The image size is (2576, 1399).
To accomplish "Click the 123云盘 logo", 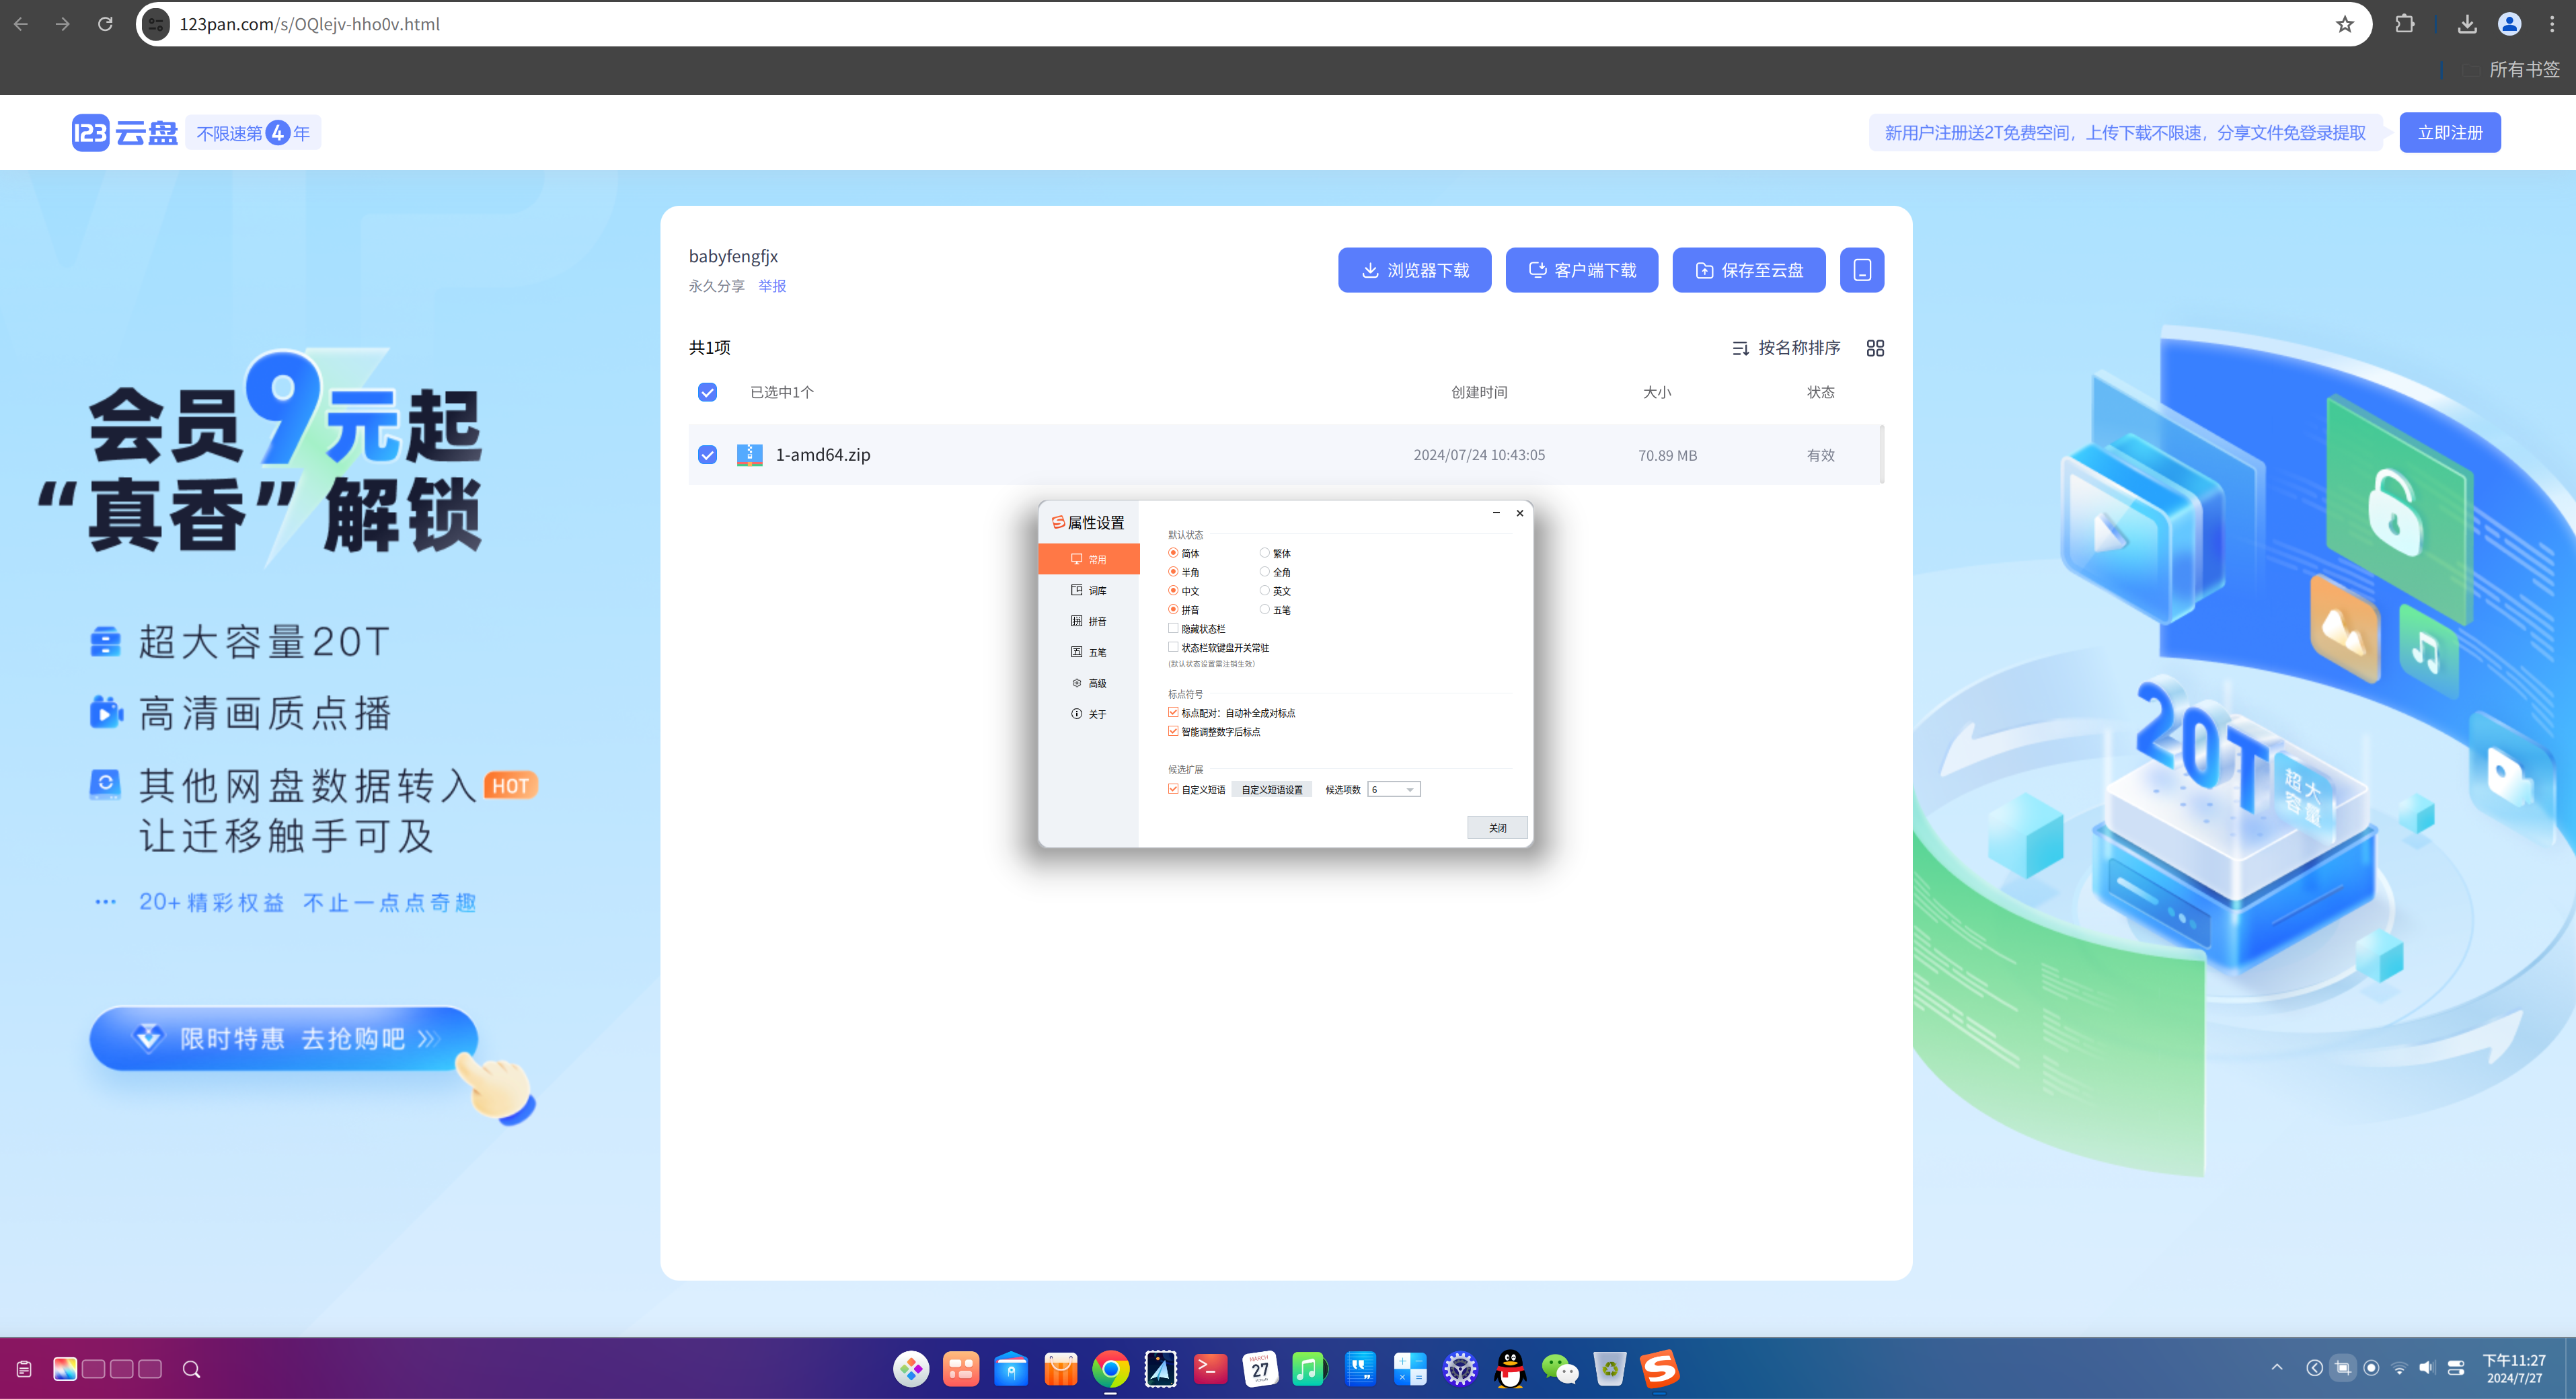I will 124,133.
